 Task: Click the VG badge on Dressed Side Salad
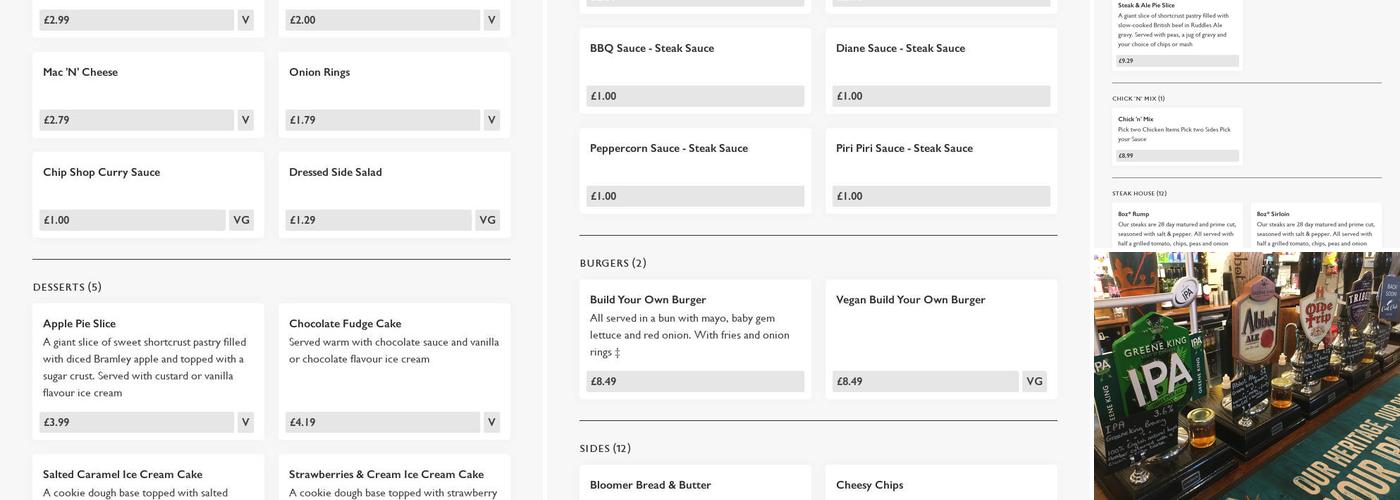click(487, 220)
